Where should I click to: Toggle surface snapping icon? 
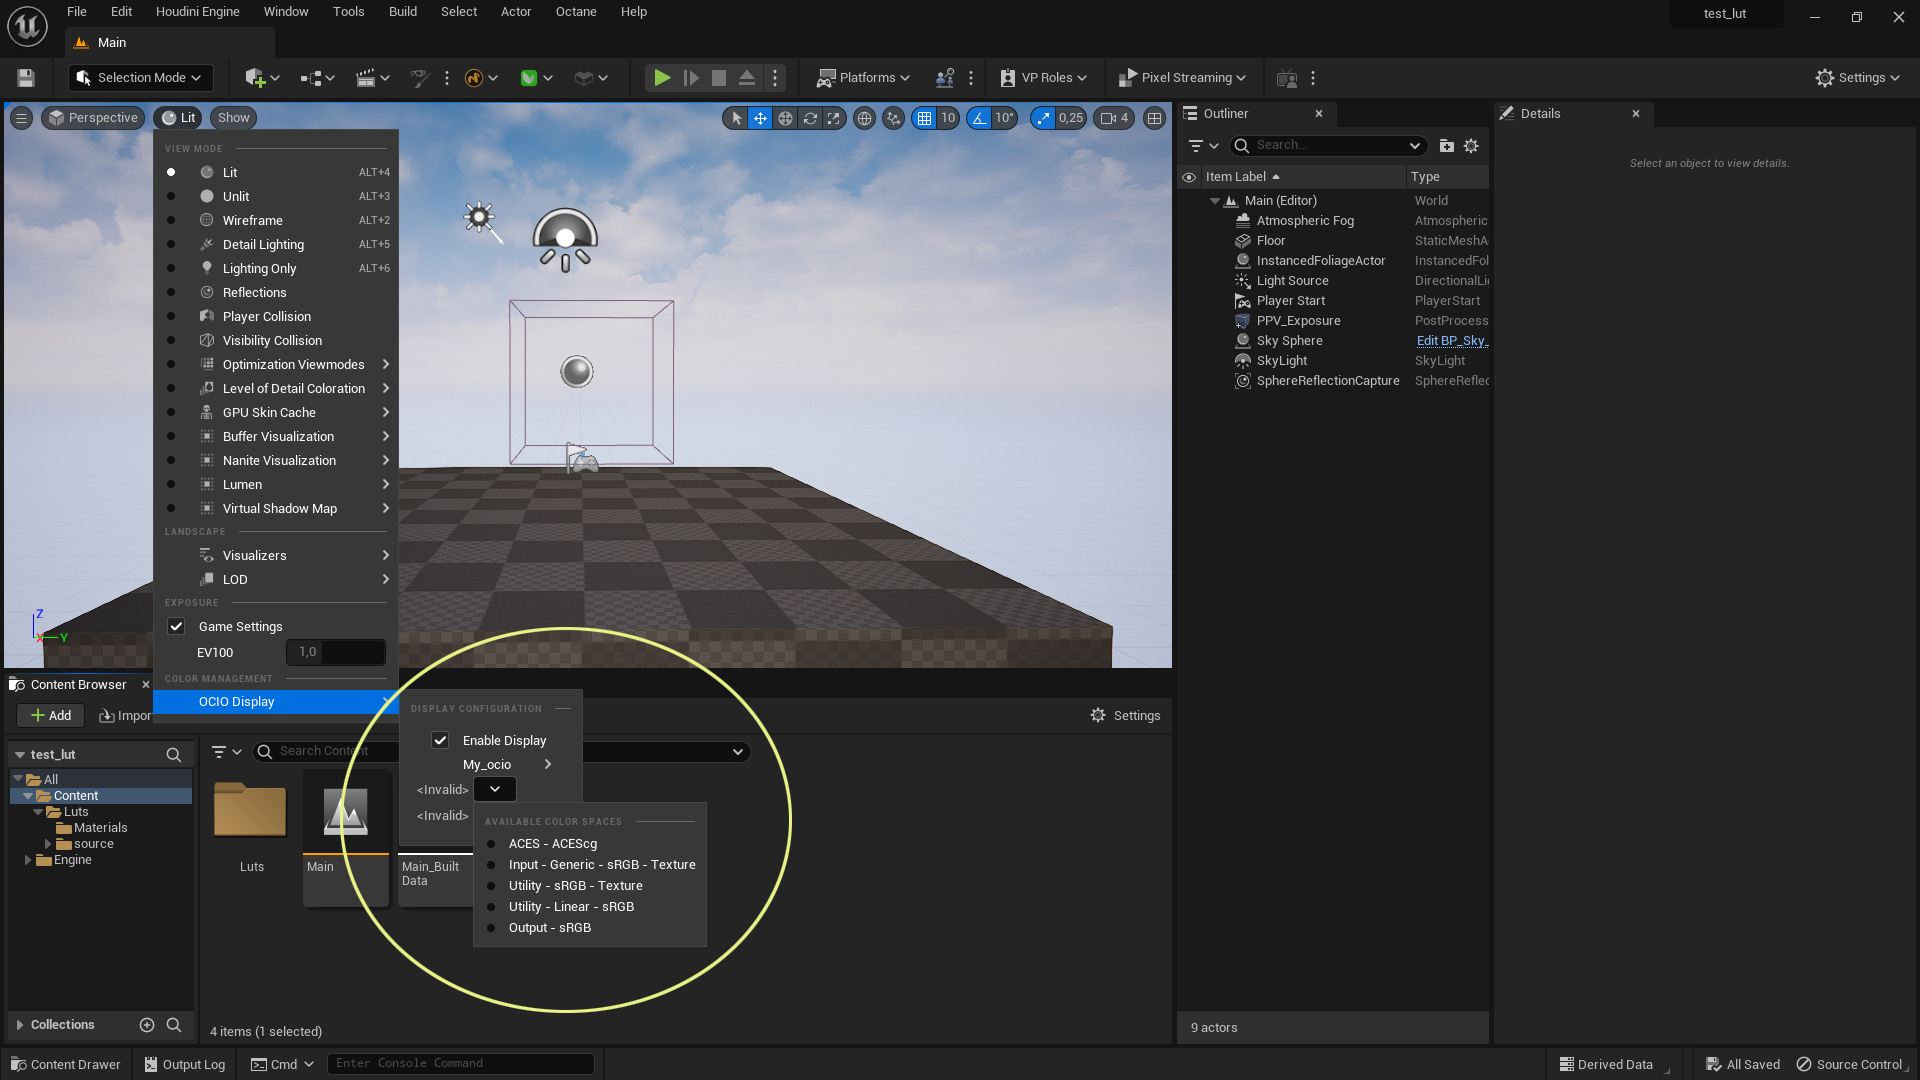pyautogui.click(x=894, y=118)
